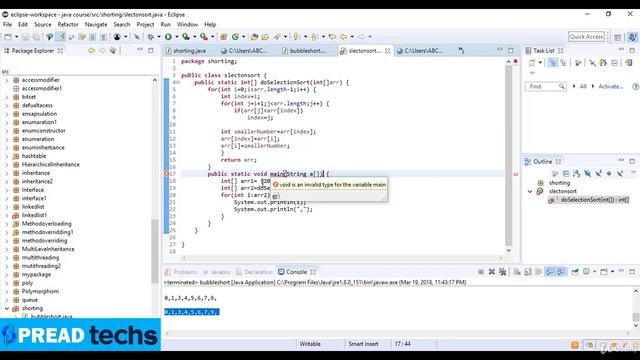Click Remove Launch X icon in Console
The height and width of the screenshot is (360, 640).
(x=492, y=272)
